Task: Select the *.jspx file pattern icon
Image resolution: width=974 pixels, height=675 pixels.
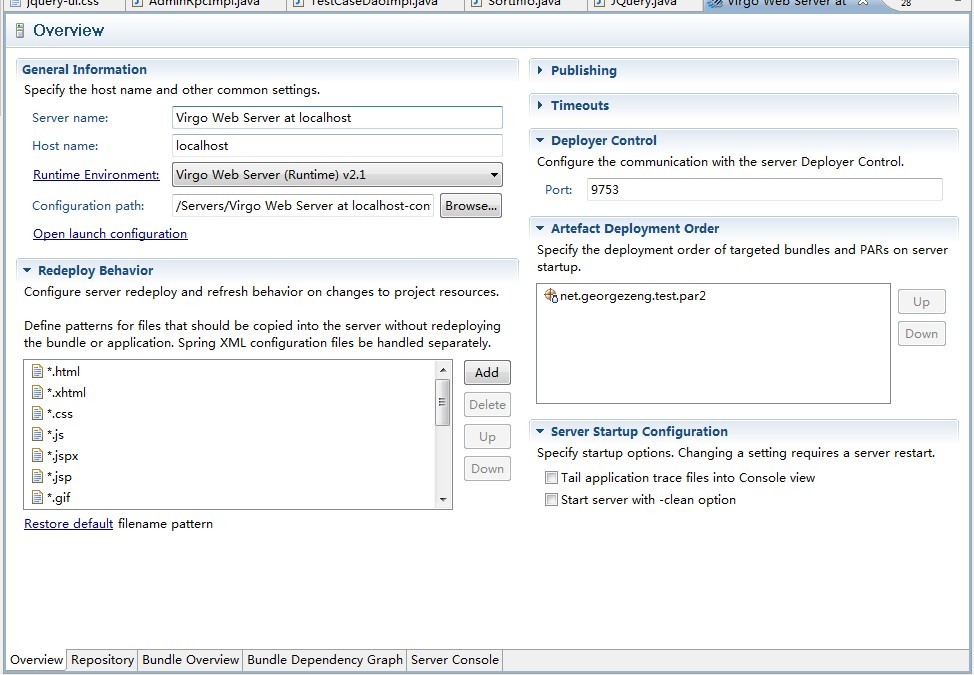Action: [37, 456]
